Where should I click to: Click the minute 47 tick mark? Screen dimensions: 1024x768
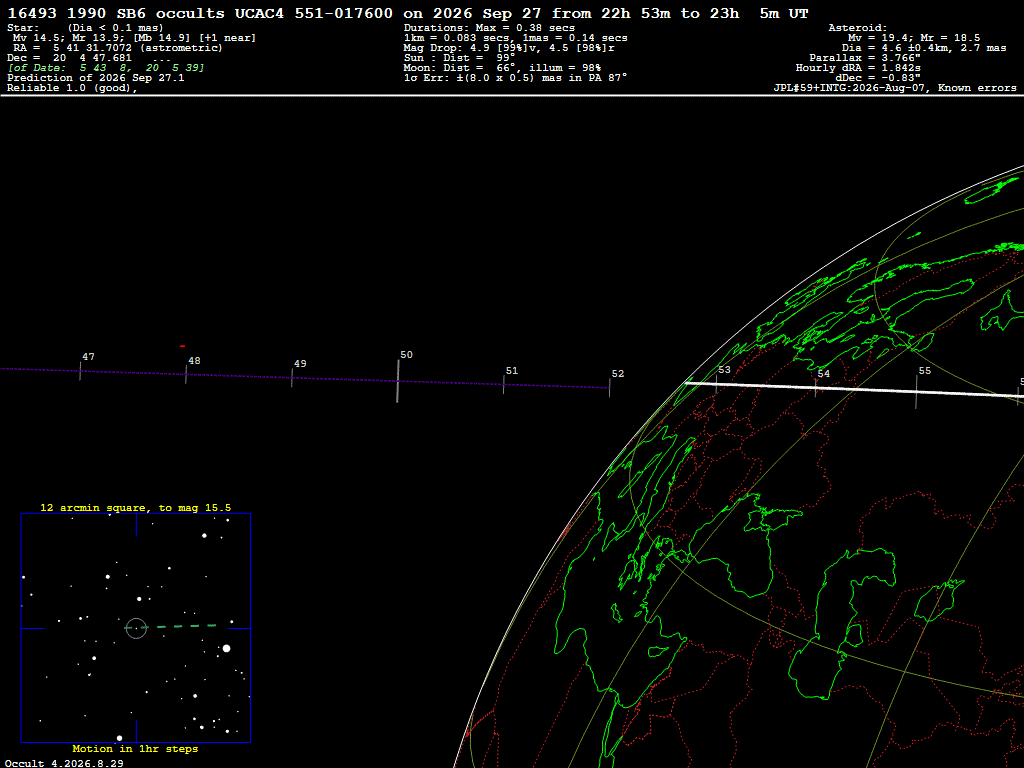click(x=80, y=372)
